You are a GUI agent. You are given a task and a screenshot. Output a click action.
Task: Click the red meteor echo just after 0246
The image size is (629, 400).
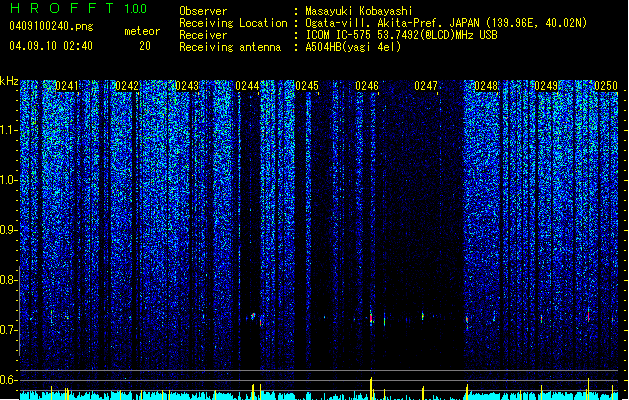tap(371, 318)
